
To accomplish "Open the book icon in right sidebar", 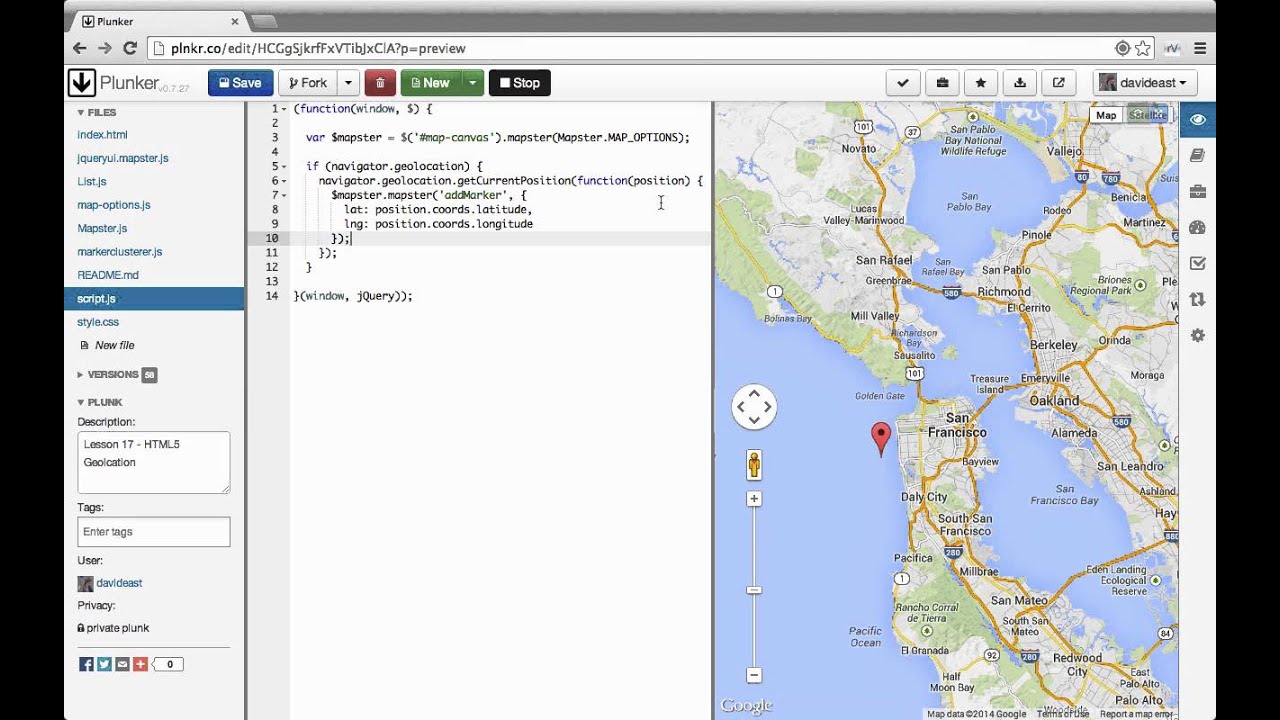I will point(1198,156).
